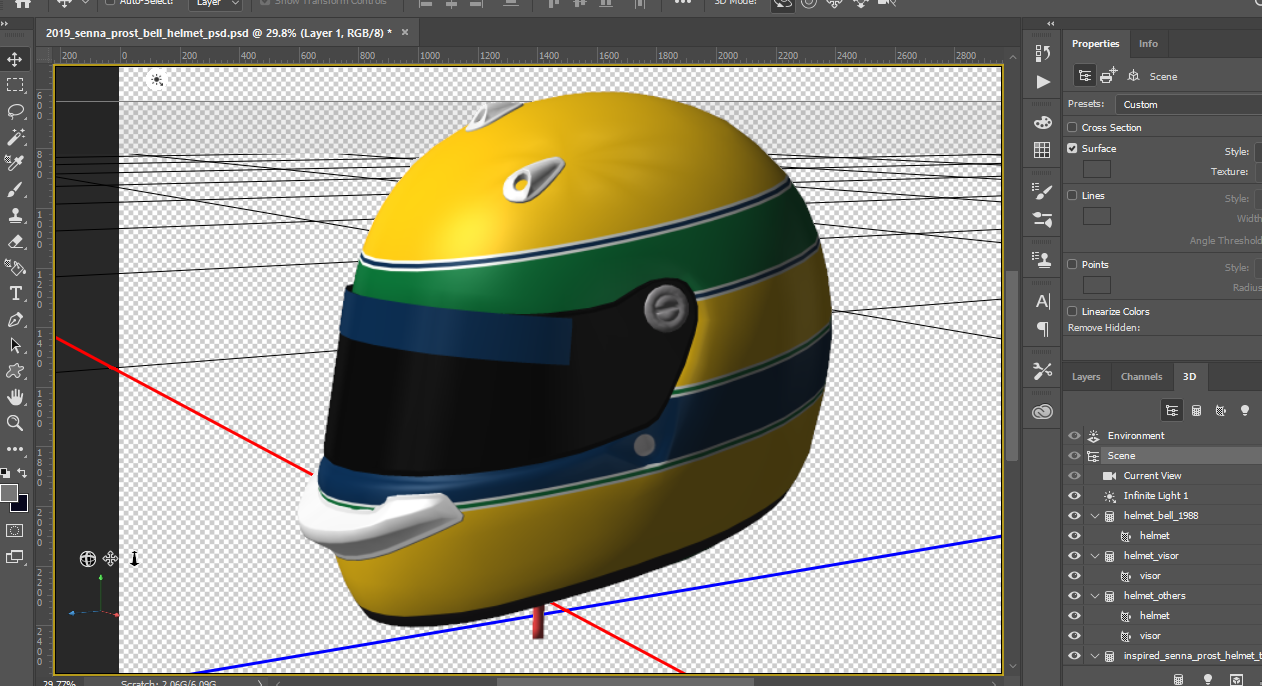The height and width of the screenshot is (686, 1262).
Task: Open the Character panel icon
Action: point(1043,301)
